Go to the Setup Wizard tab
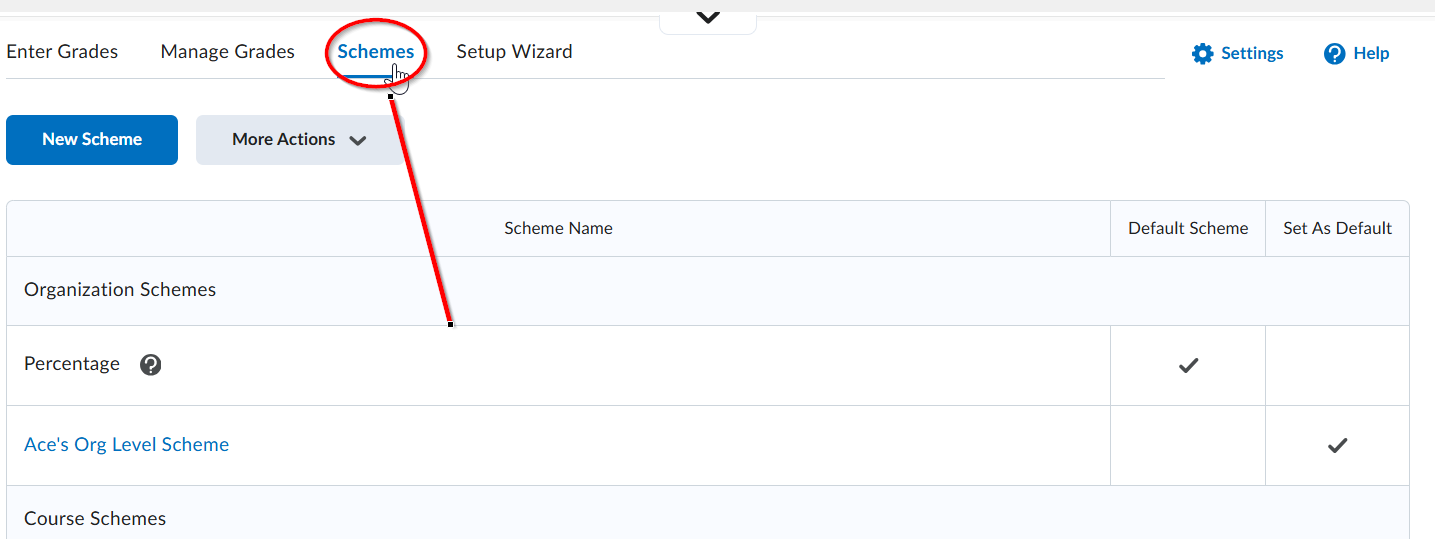Image resolution: width=1435 pixels, height=539 pixels. pos(514,52)
